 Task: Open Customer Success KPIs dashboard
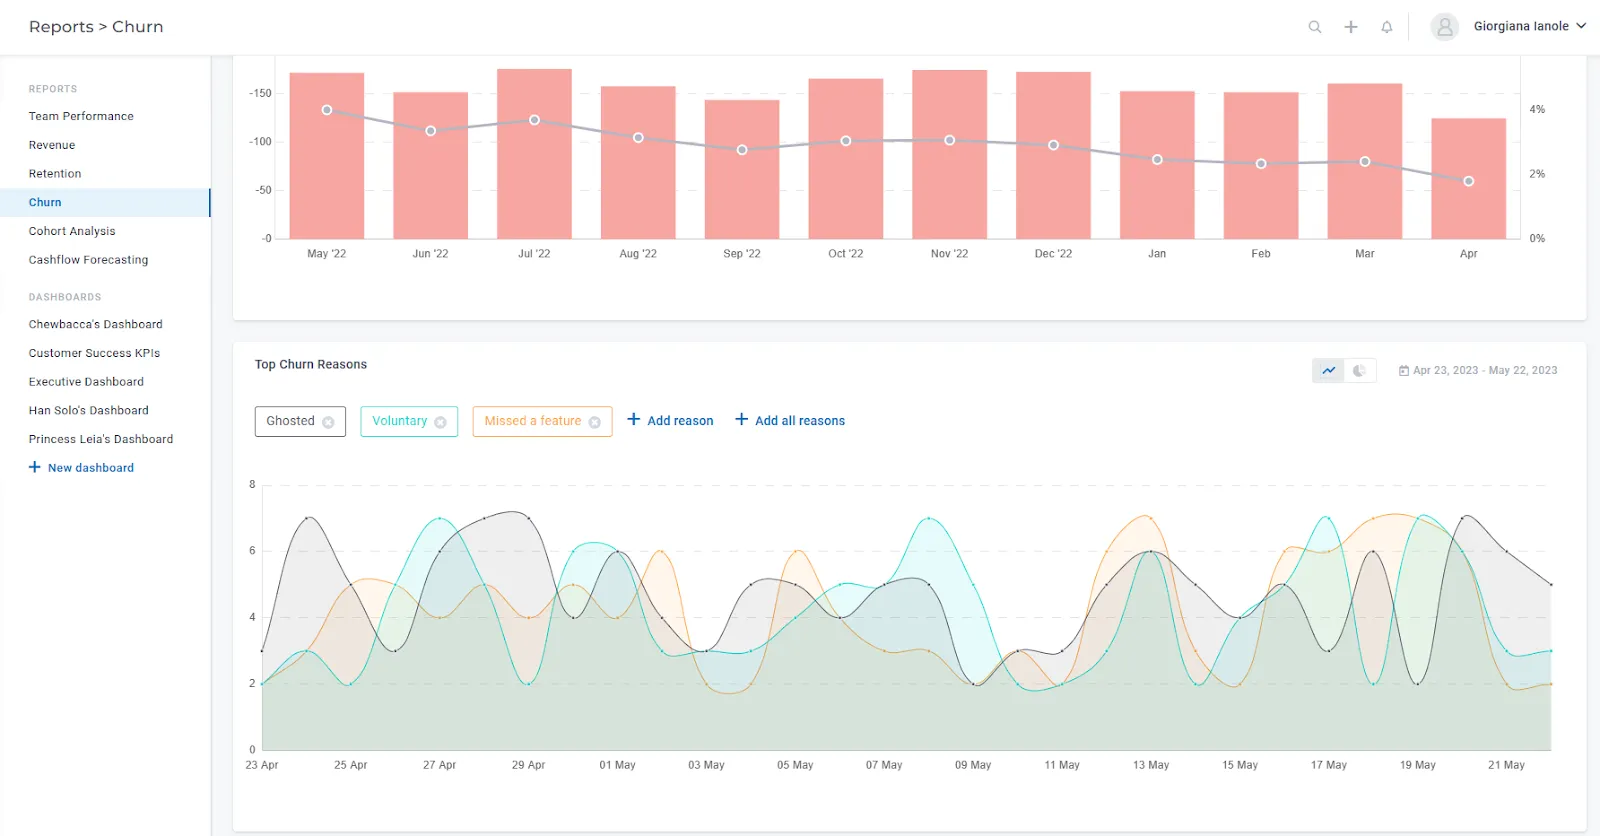[94, 354]
